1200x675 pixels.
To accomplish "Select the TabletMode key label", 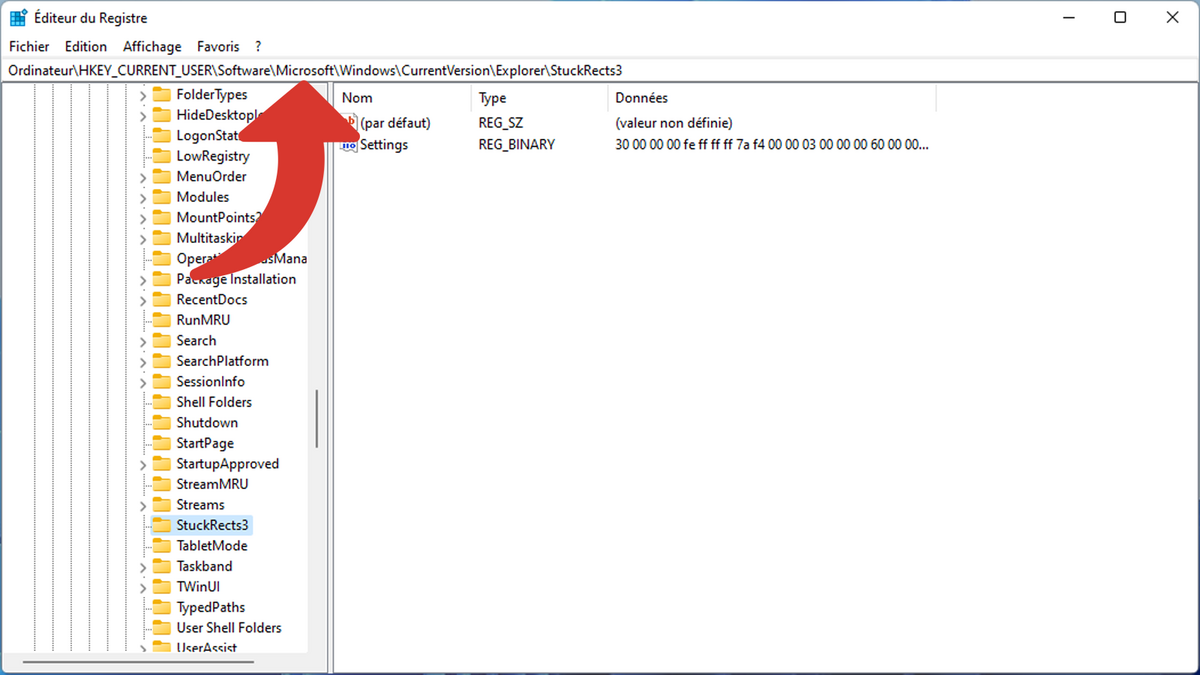I will [x=212, y=546].
